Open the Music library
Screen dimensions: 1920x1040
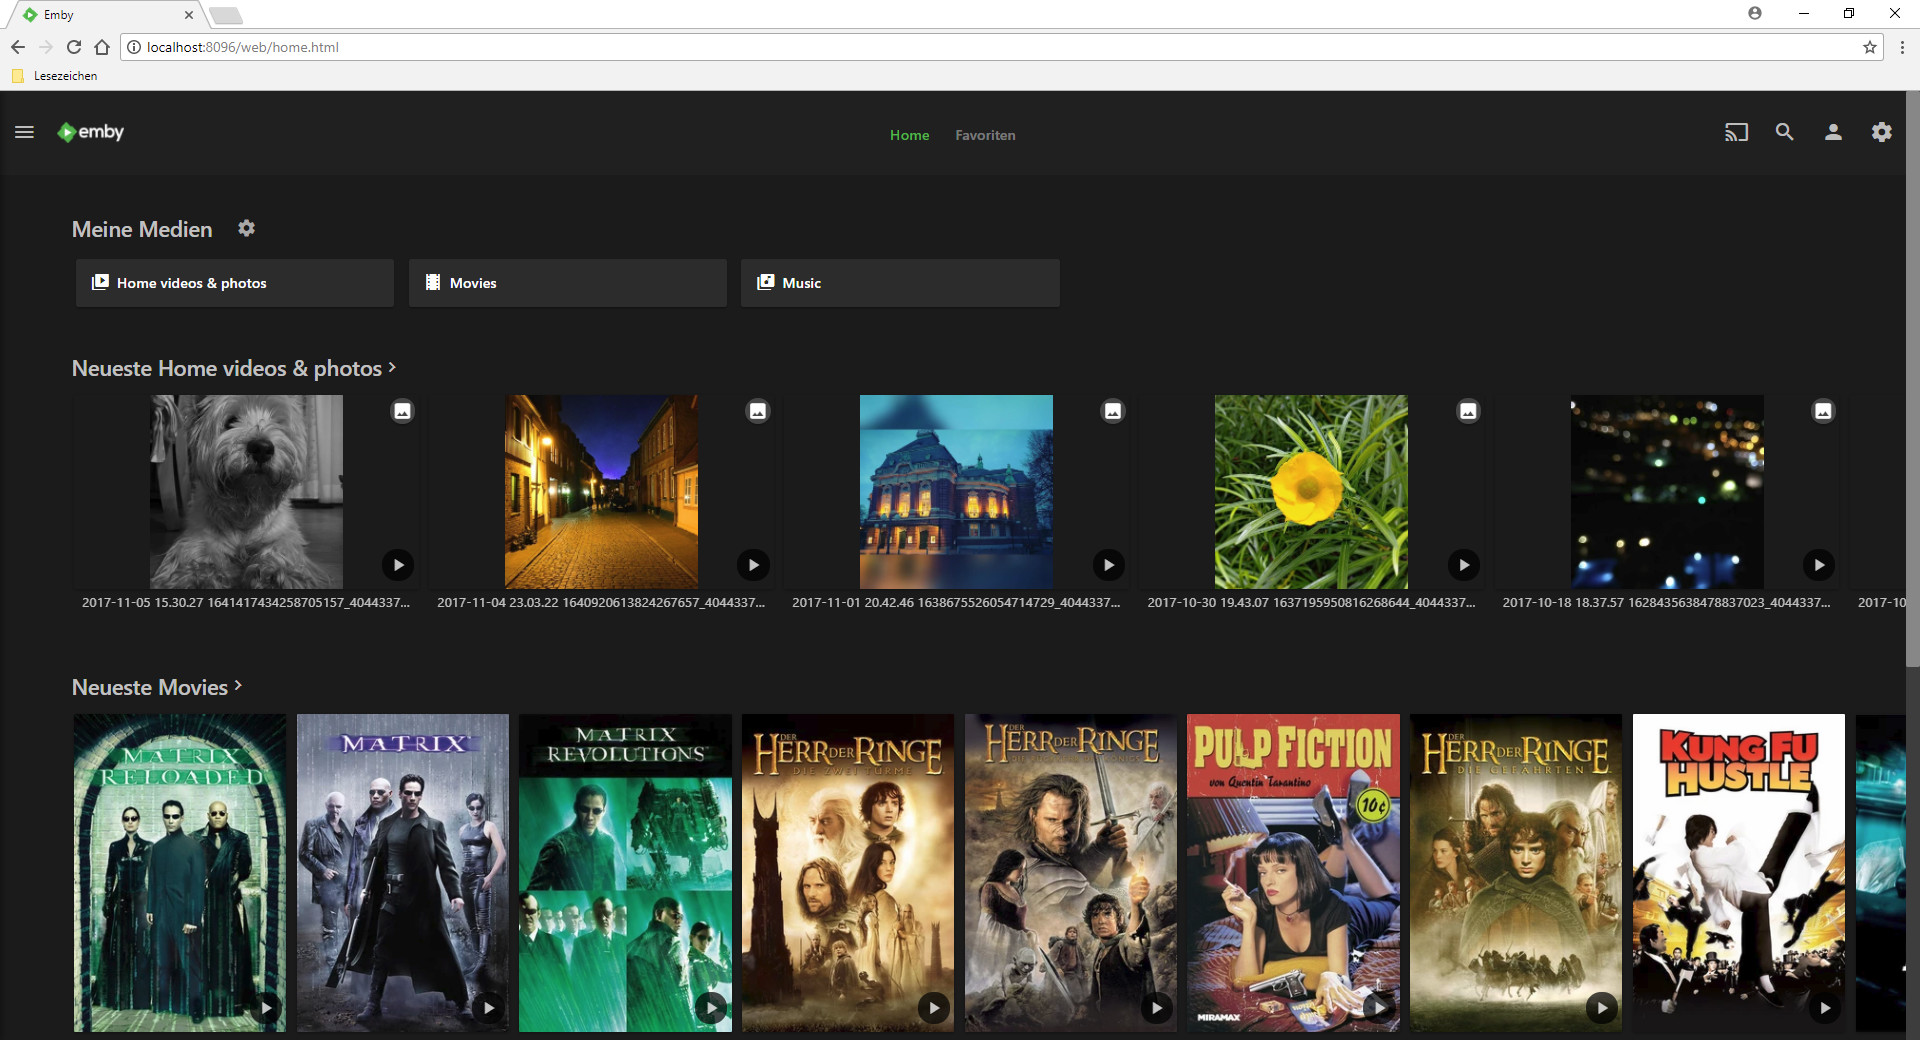(900, 283)
